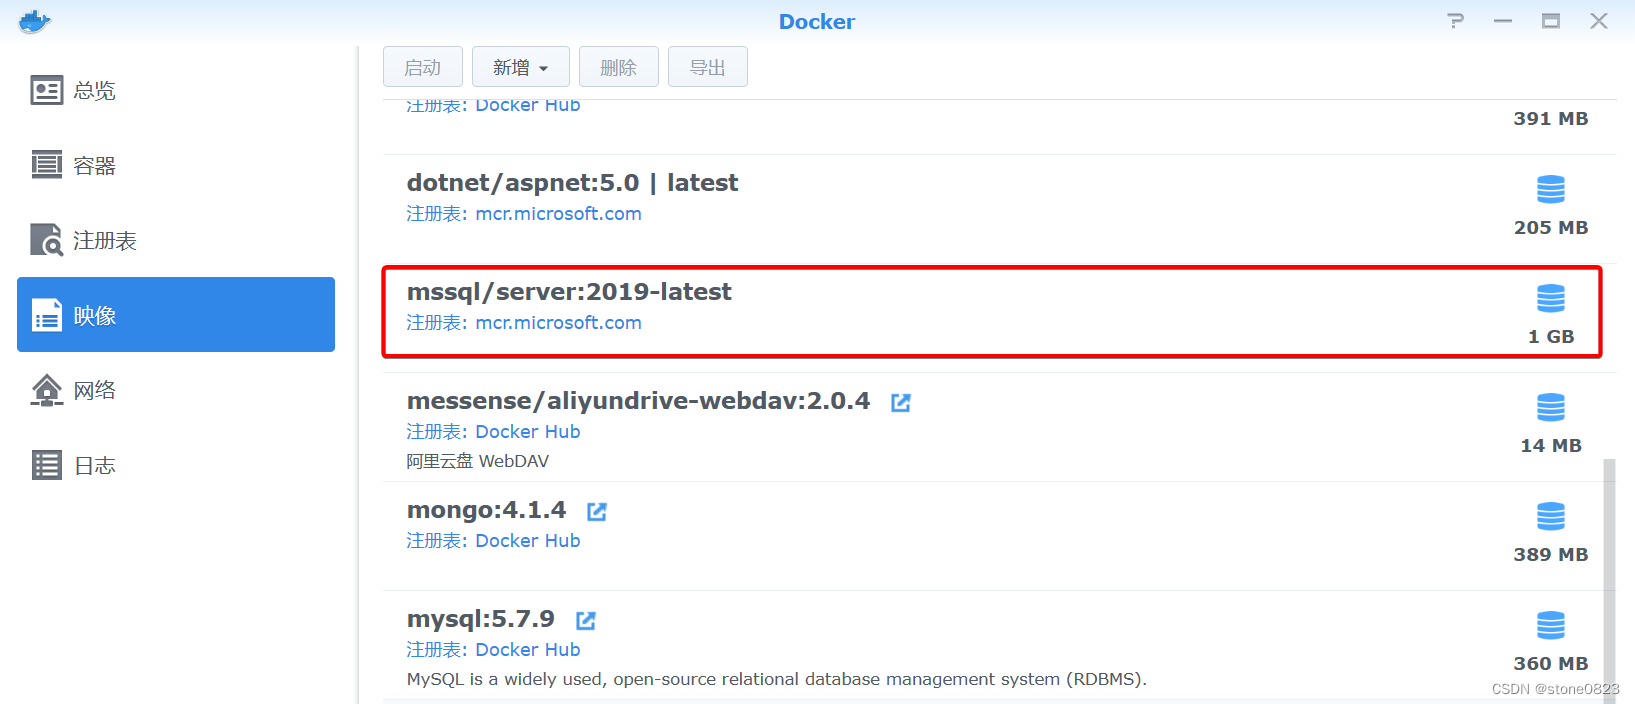Switch to 容器 container tab label
The height and width of the screenshot is (704, 1635).
(x=95, y=166)
